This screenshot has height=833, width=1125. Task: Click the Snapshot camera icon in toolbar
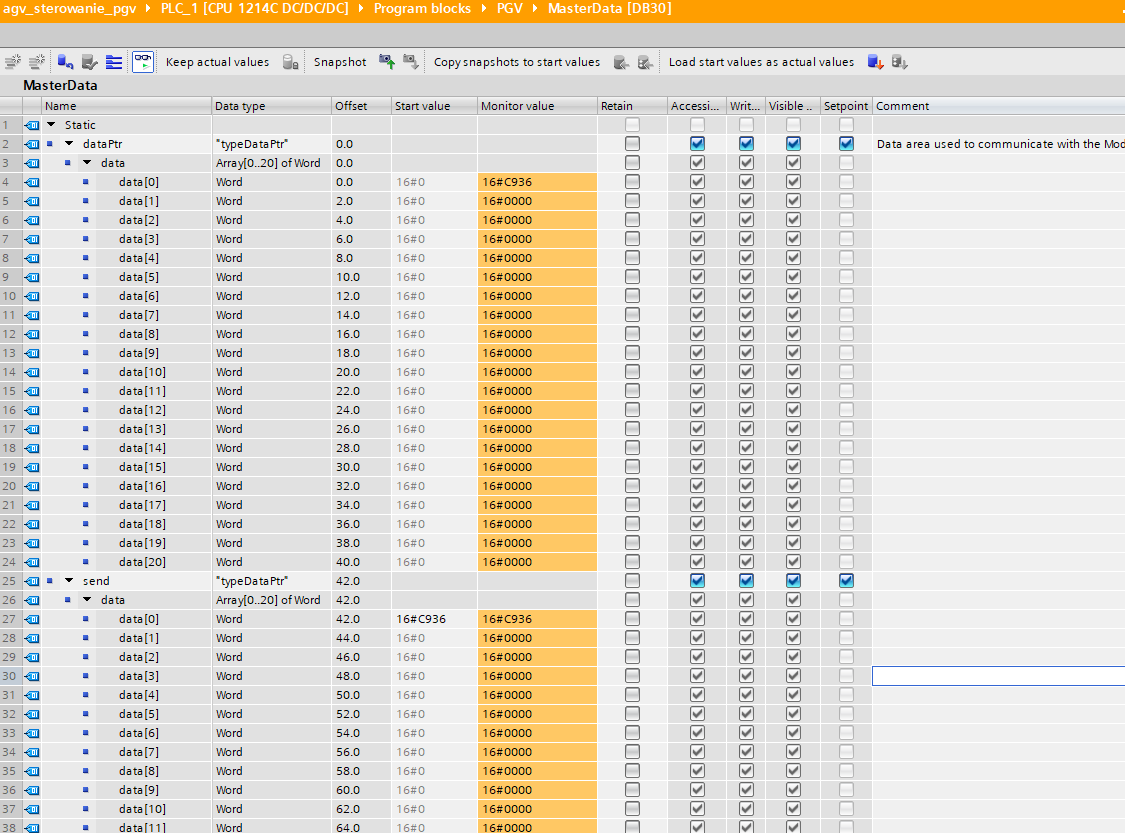pyautogui.click(x=387, y=62)
